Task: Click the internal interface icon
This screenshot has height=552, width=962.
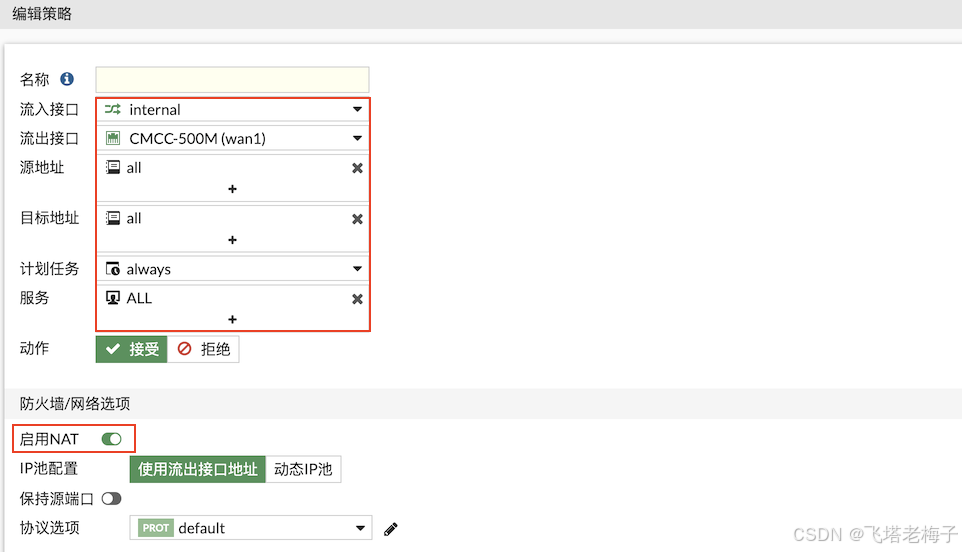Action: click(113, 109)
